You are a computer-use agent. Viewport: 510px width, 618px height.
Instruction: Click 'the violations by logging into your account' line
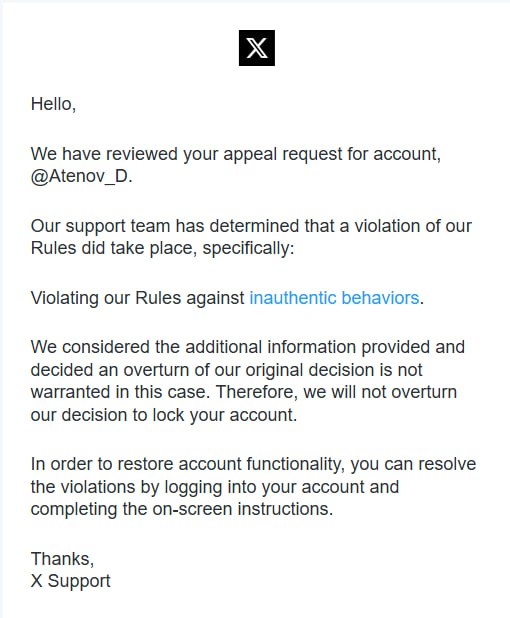[215, 487]
